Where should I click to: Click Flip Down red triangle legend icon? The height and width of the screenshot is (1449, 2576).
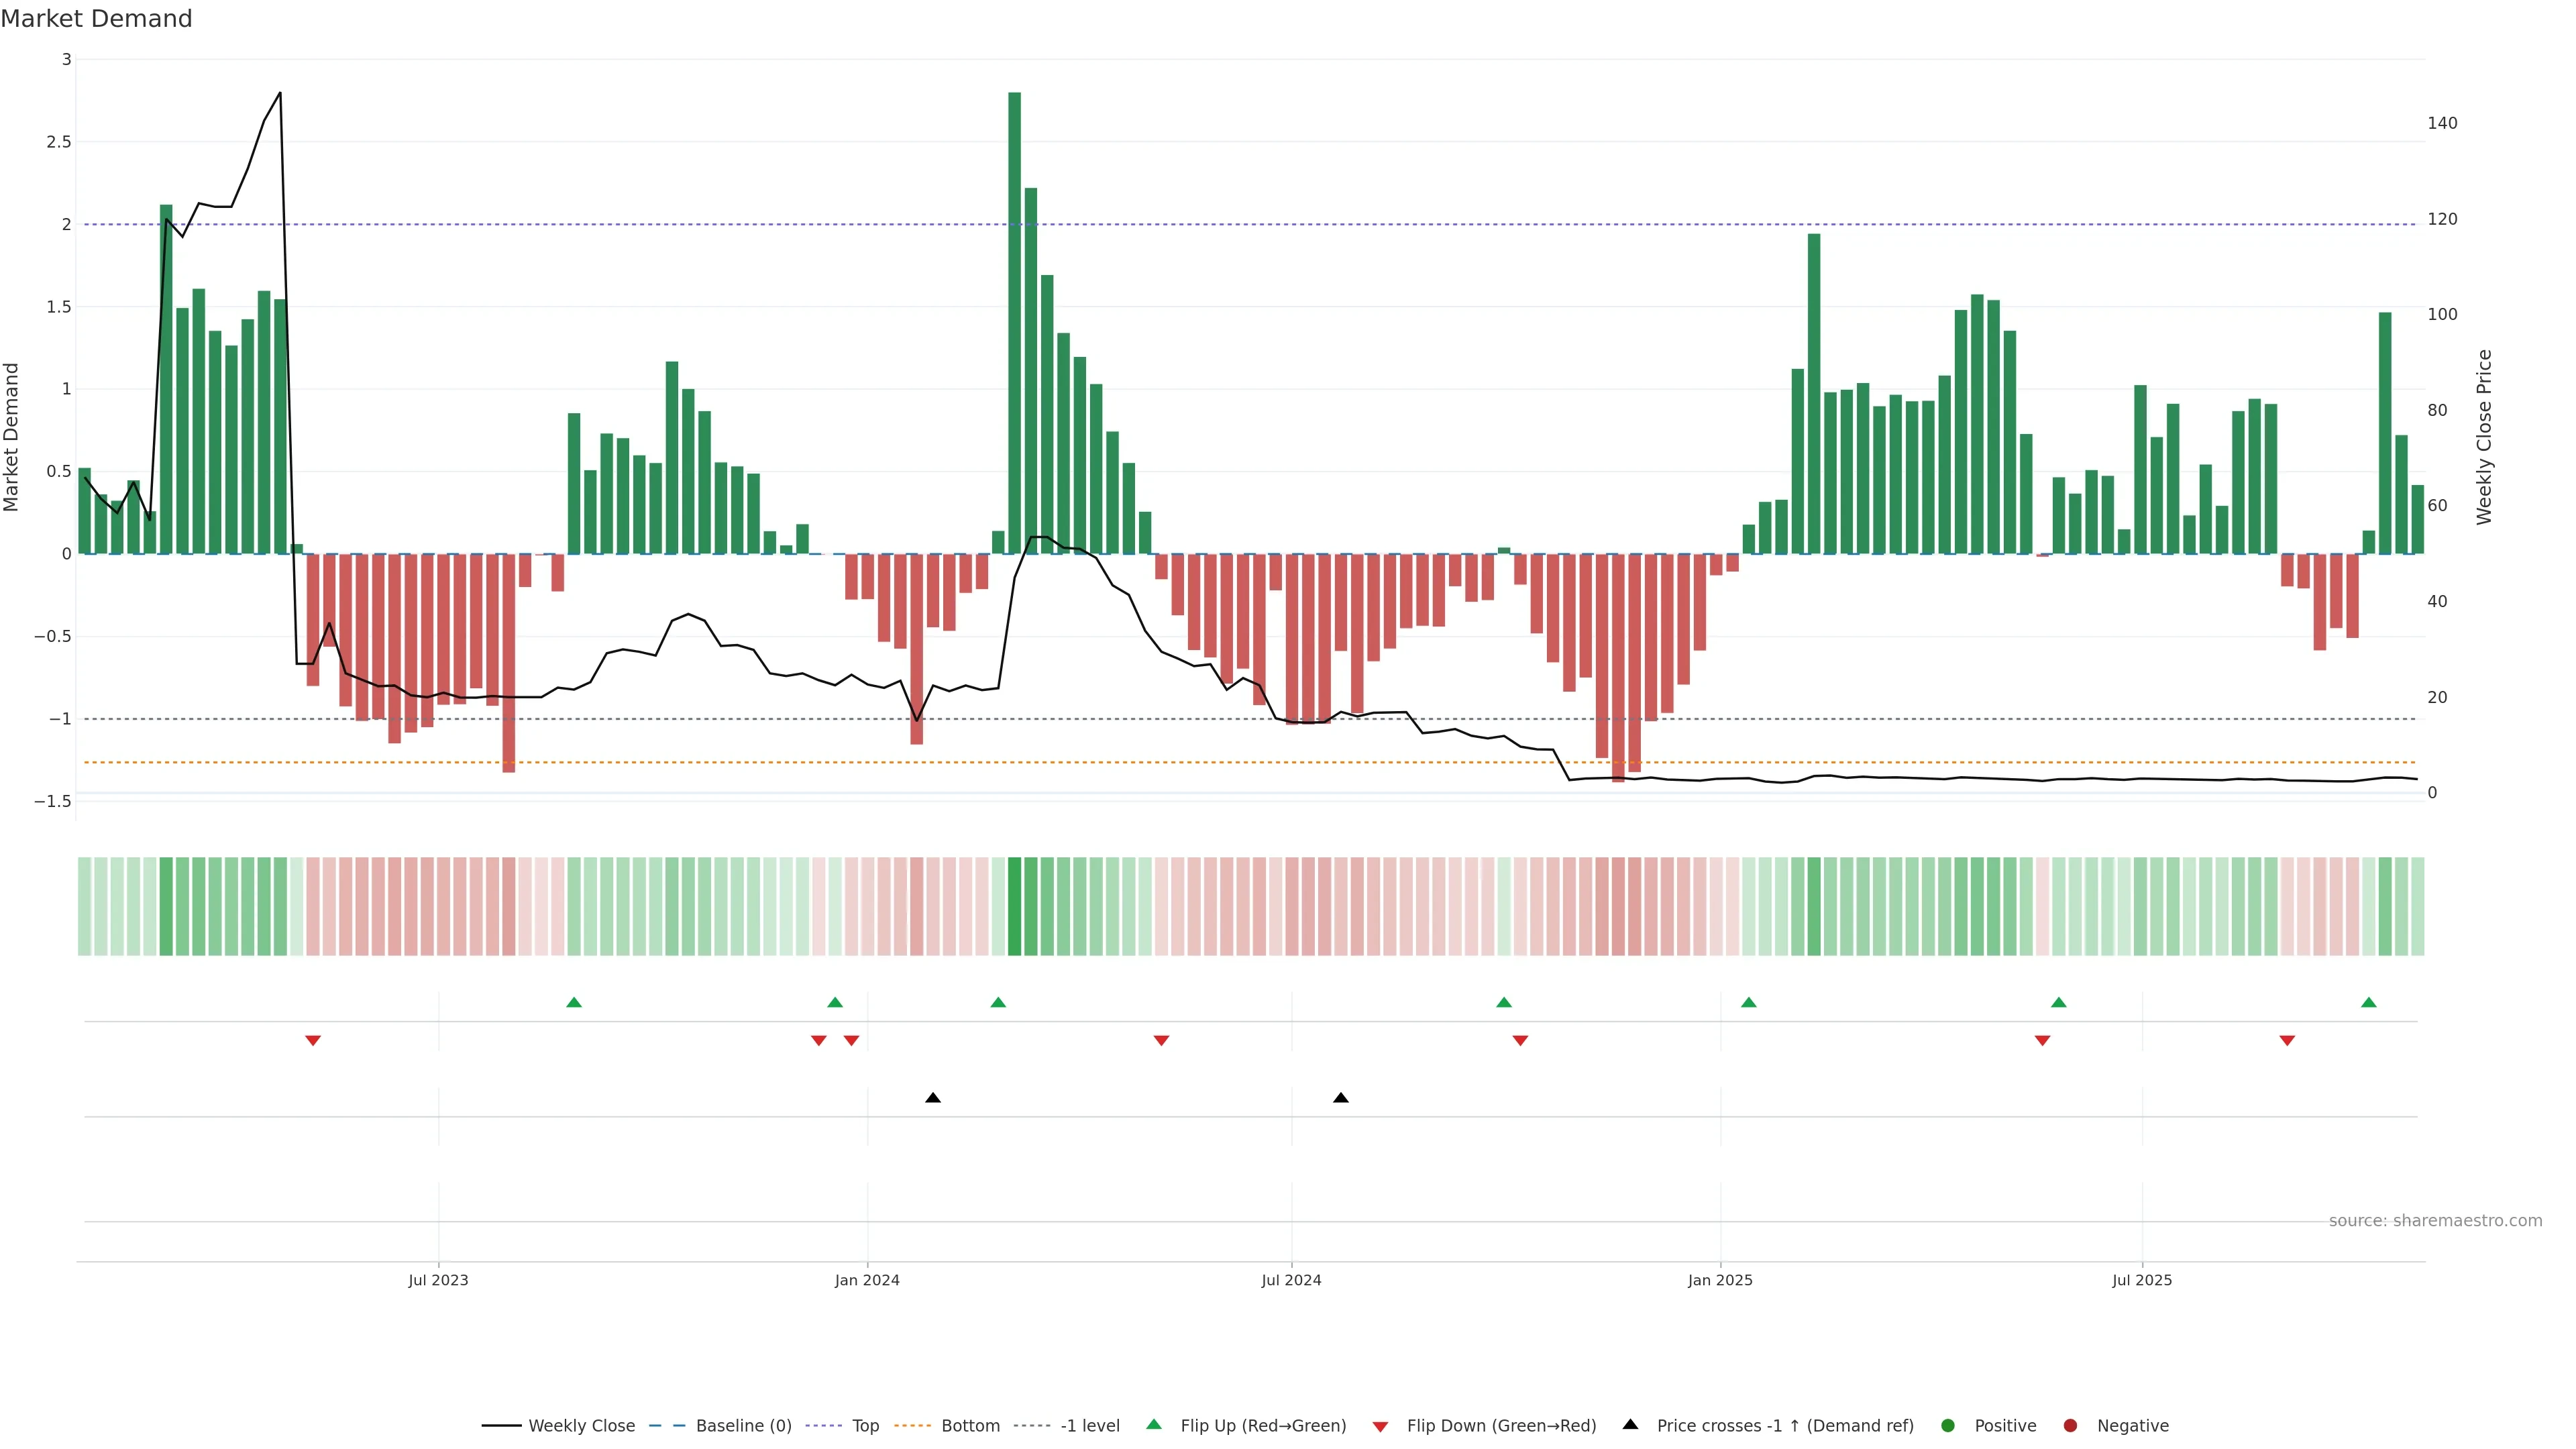point(1380,1426)
